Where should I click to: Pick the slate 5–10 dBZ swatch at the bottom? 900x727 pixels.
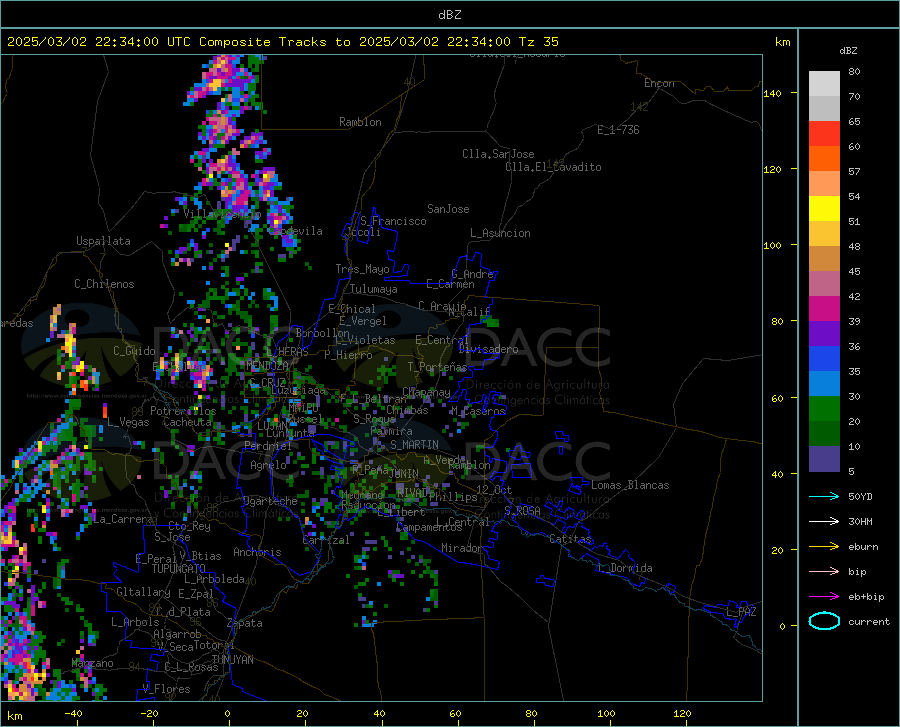point(824,458)
